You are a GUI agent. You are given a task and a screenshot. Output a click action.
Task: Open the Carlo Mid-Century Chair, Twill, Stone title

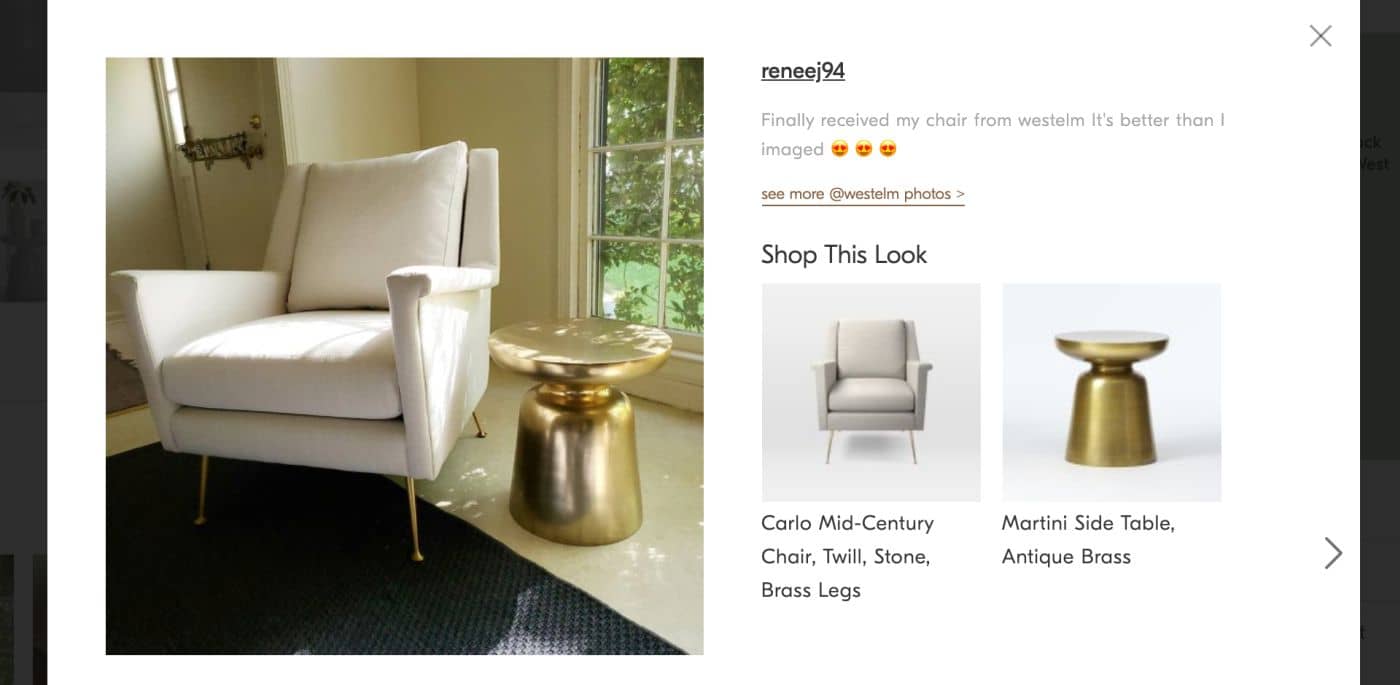click(x=848, y=556)
